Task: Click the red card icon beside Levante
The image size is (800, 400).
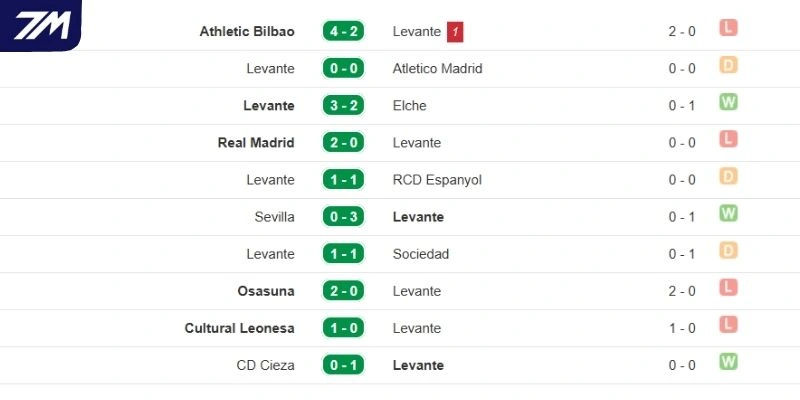Action: coord(455,32)
